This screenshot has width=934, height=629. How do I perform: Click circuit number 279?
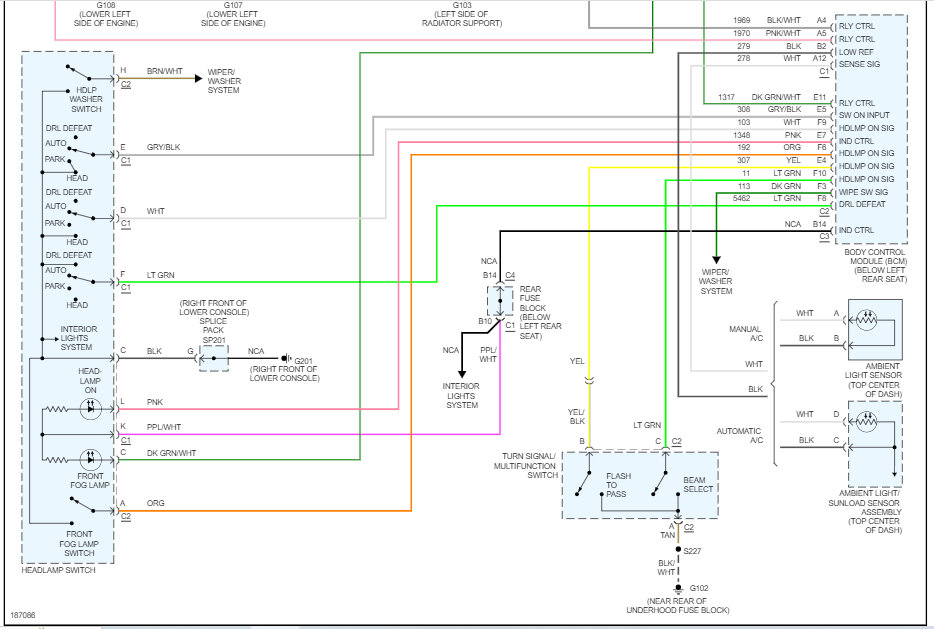(x=743, y=46)
